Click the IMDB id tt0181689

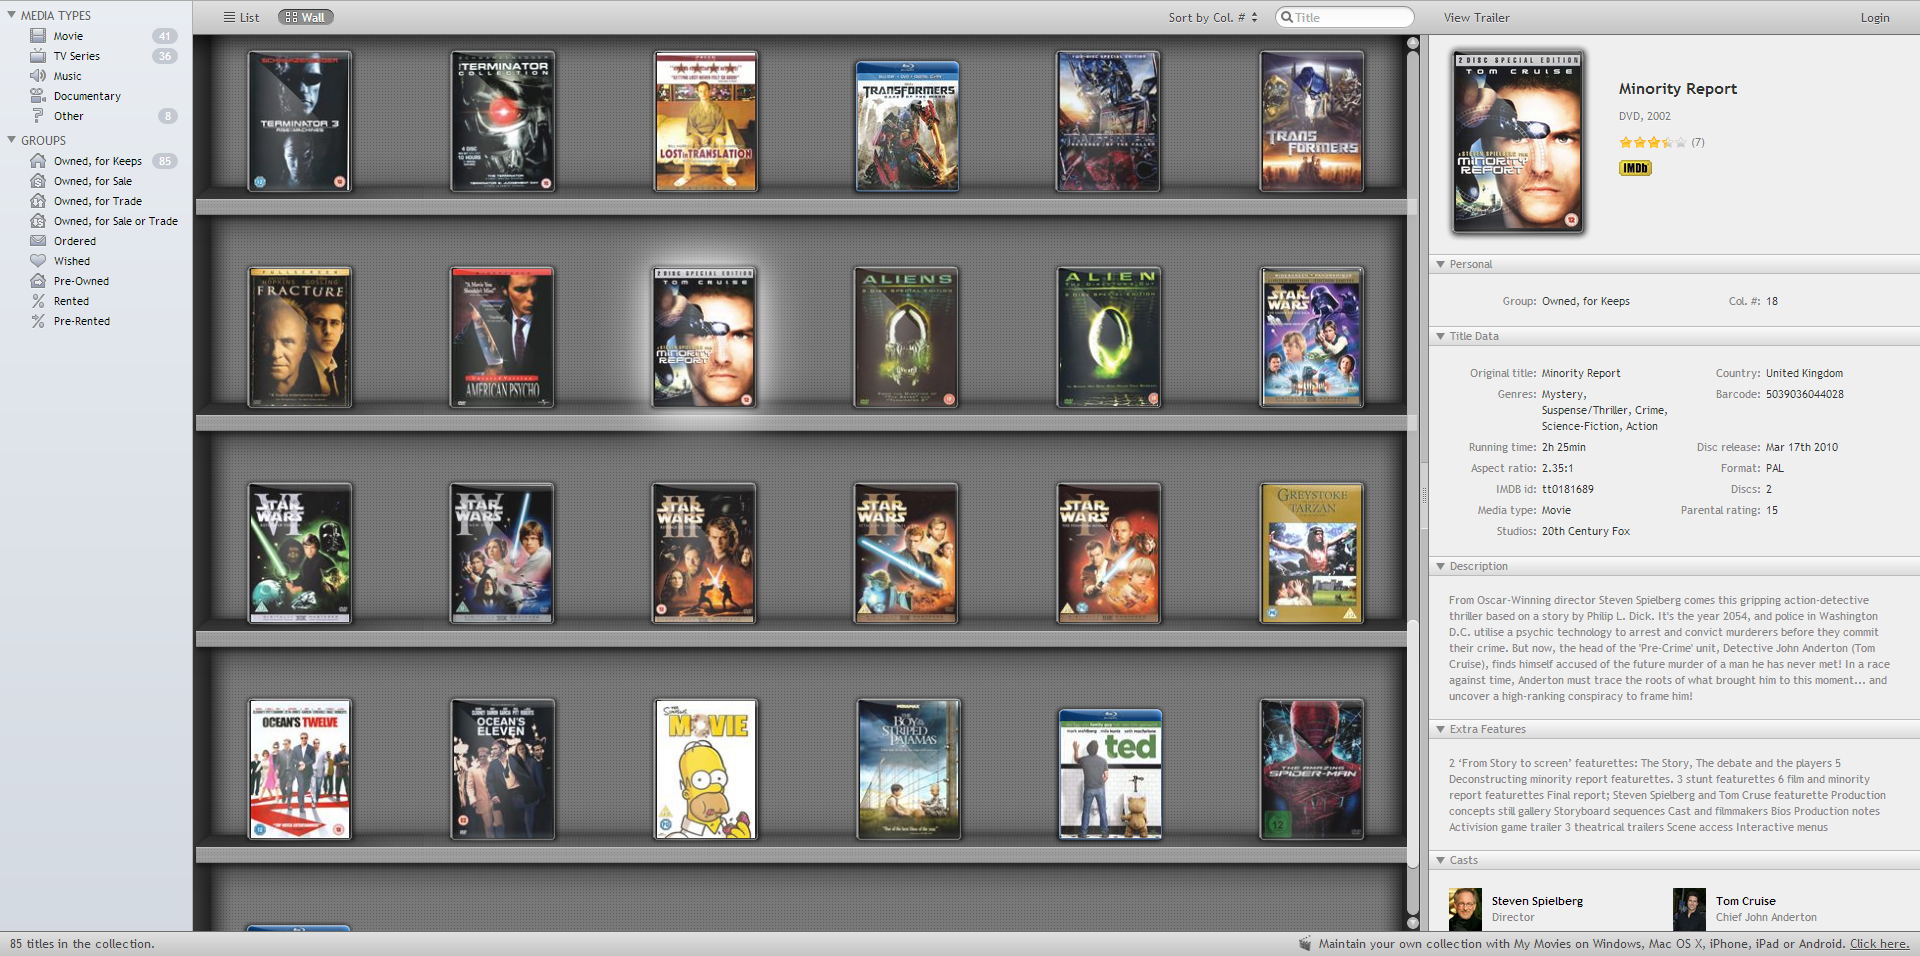(1567, 489)
